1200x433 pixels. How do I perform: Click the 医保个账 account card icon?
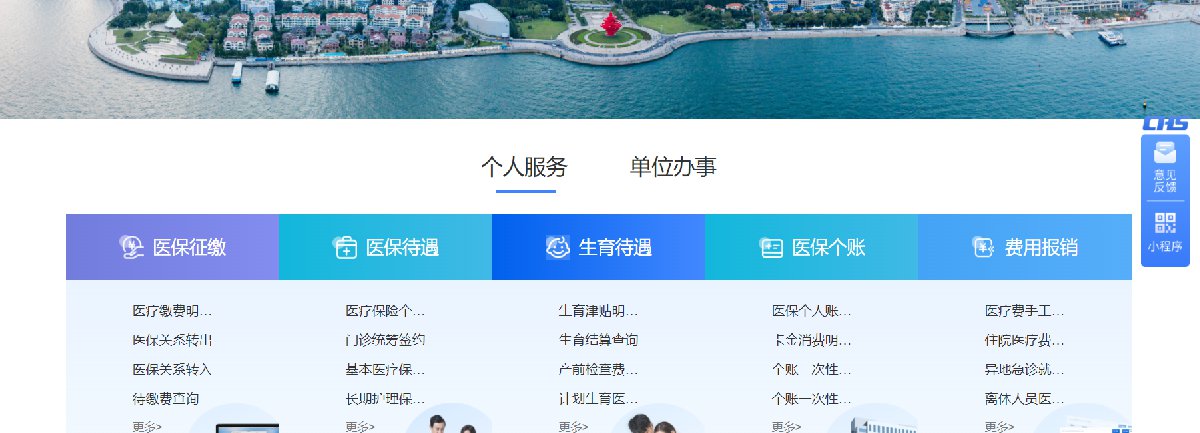tap(770, 247)
